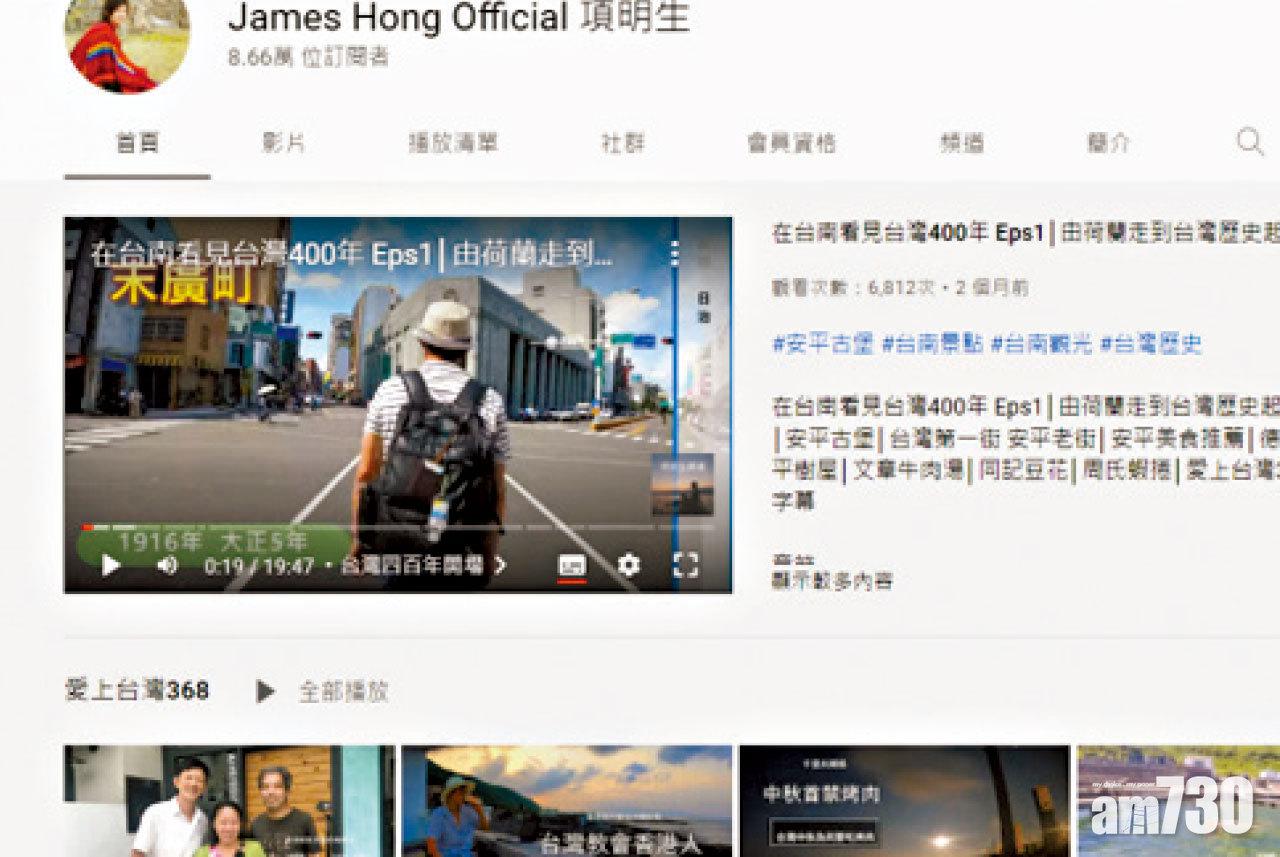This screenshot has width=1280, height=857.
Task: Click the play-all triangle icon beside 愛上台灣368
Action: tap(265, 691)
